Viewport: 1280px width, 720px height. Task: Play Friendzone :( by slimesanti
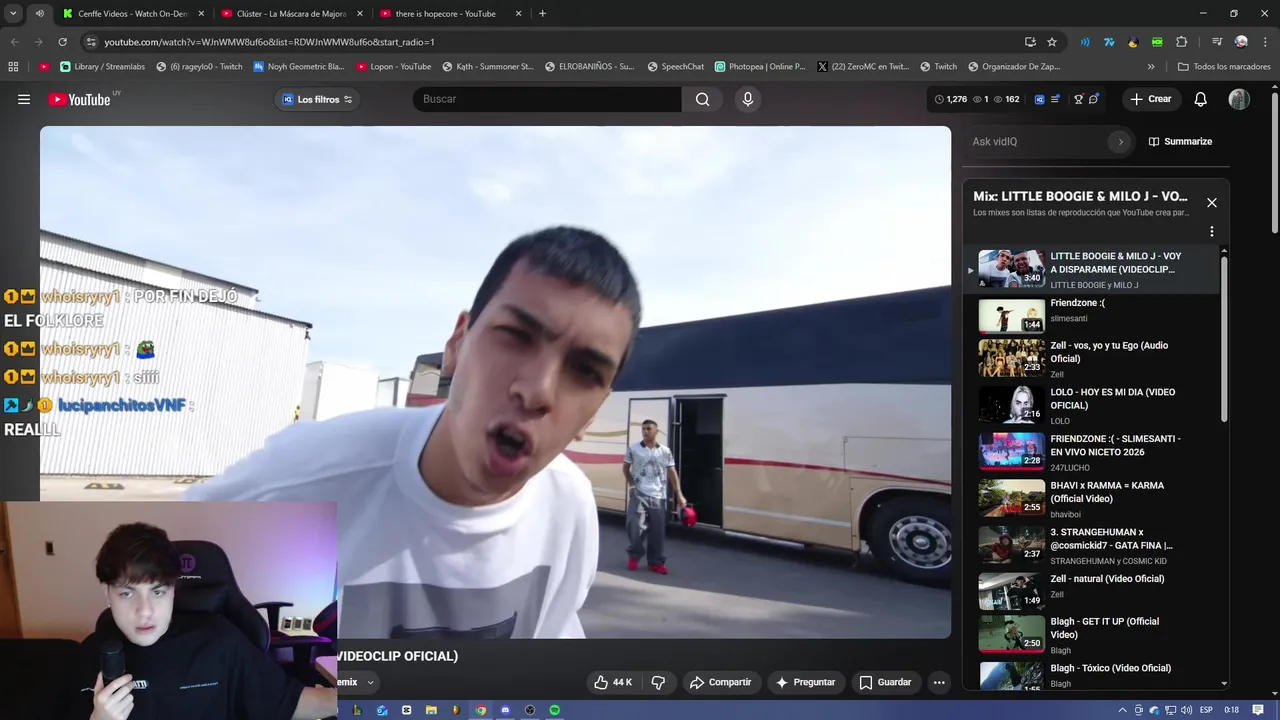click(x=1093, y=315)
